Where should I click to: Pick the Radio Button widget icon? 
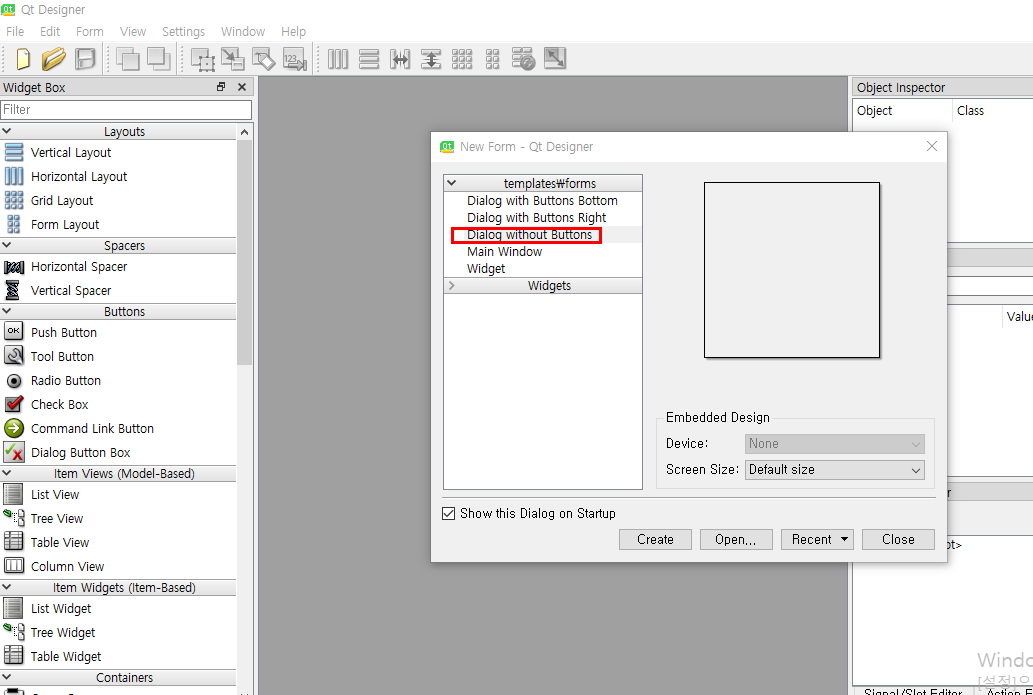coord(14,381)
